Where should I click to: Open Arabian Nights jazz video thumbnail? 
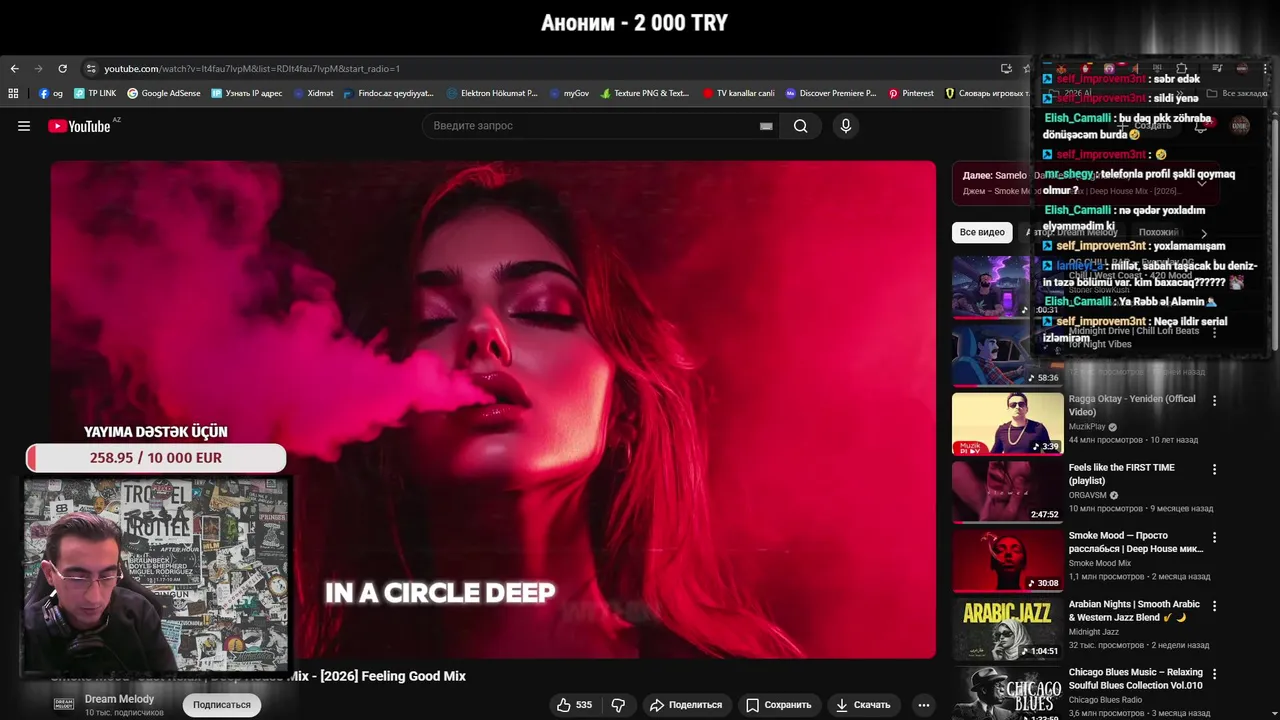[x=1008, y=628]
